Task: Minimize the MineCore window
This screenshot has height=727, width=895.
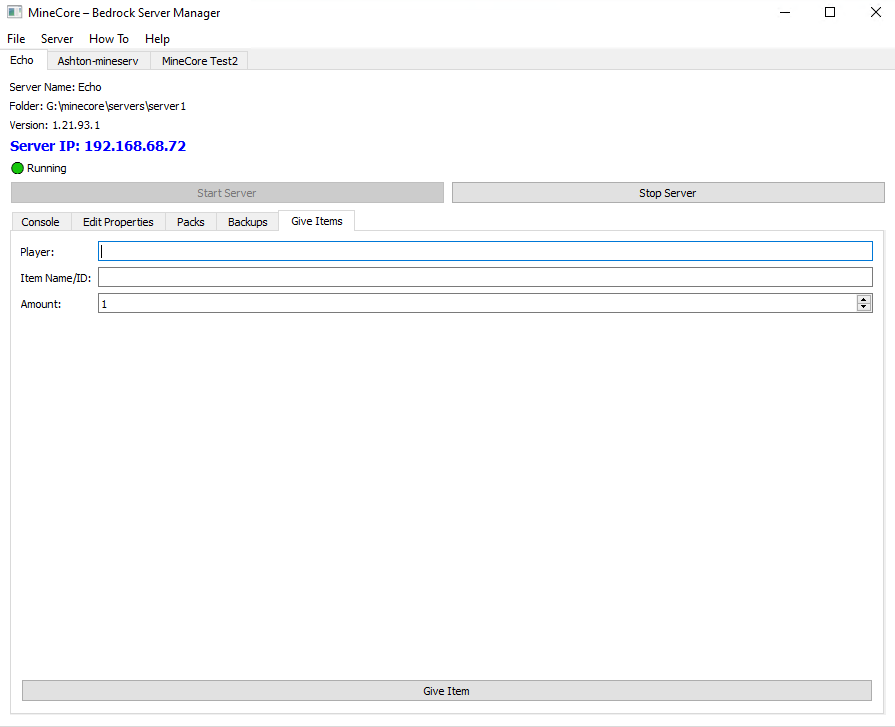Action: (x=785, y=12)
